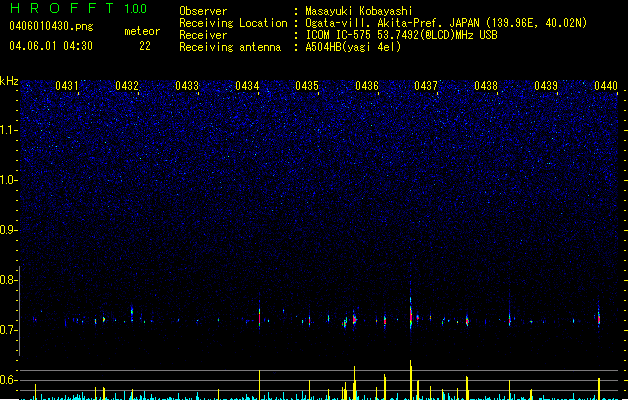
Task: Select the file name 0406010430.png
Action: point(51,26)
